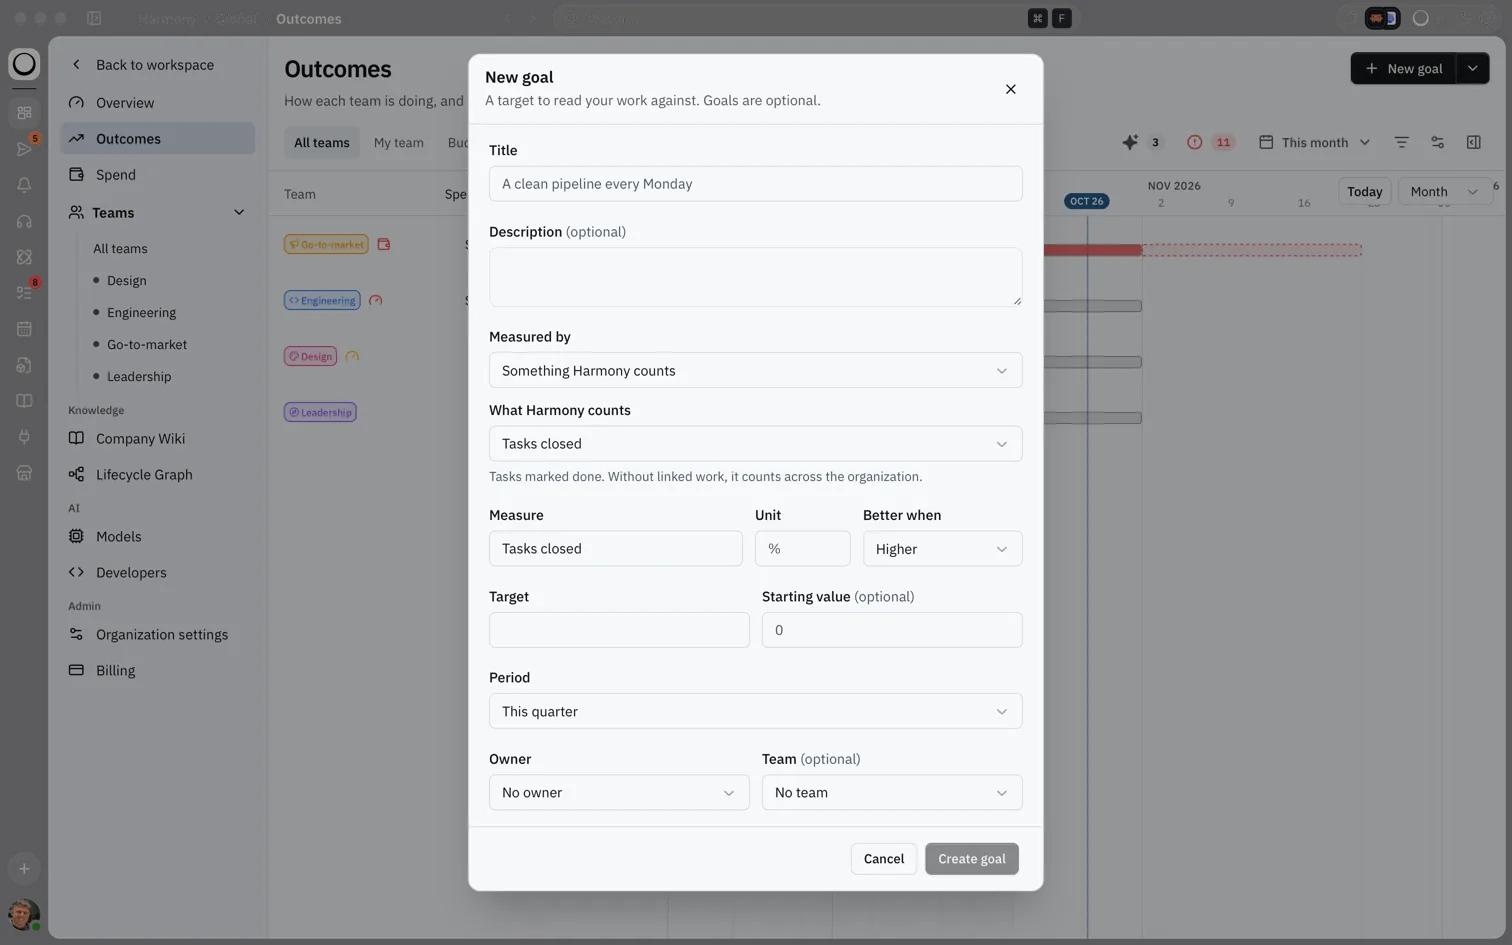Viewport: 1512px width, 945px height.
Task: Click the Target input field
Action: (x=619, y=630)
